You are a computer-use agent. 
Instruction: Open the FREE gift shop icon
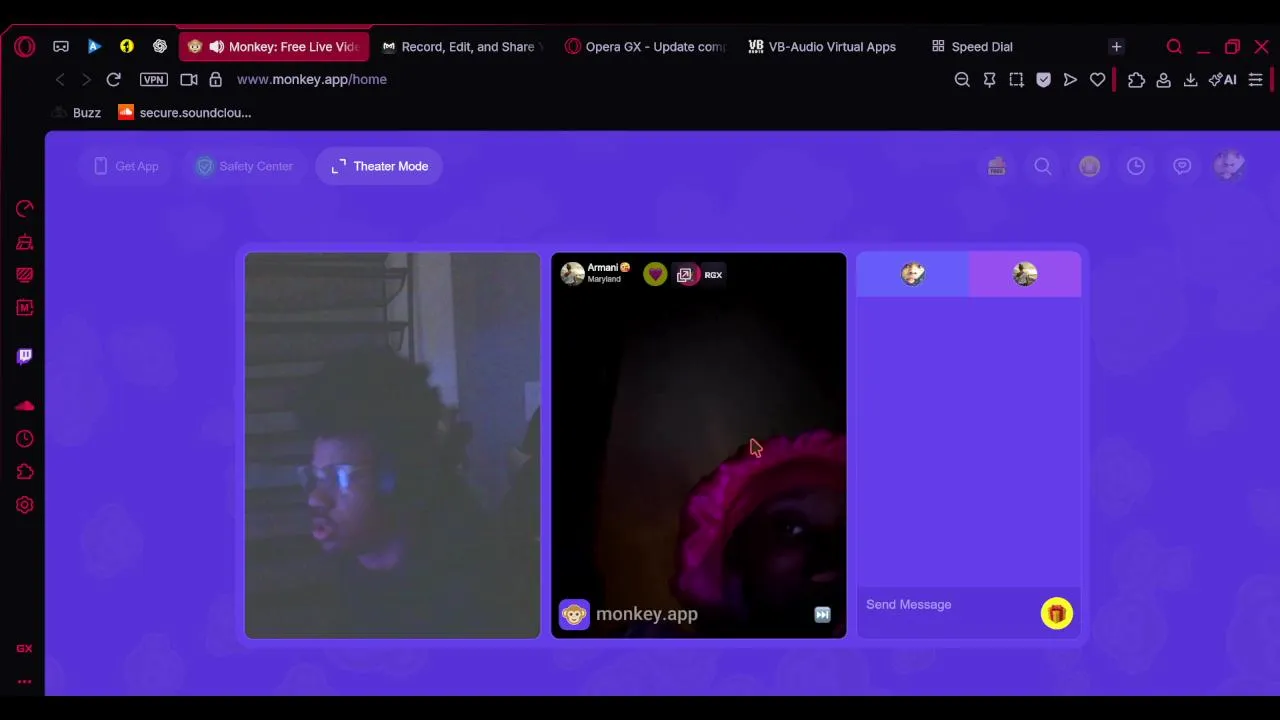coord(996,167)
